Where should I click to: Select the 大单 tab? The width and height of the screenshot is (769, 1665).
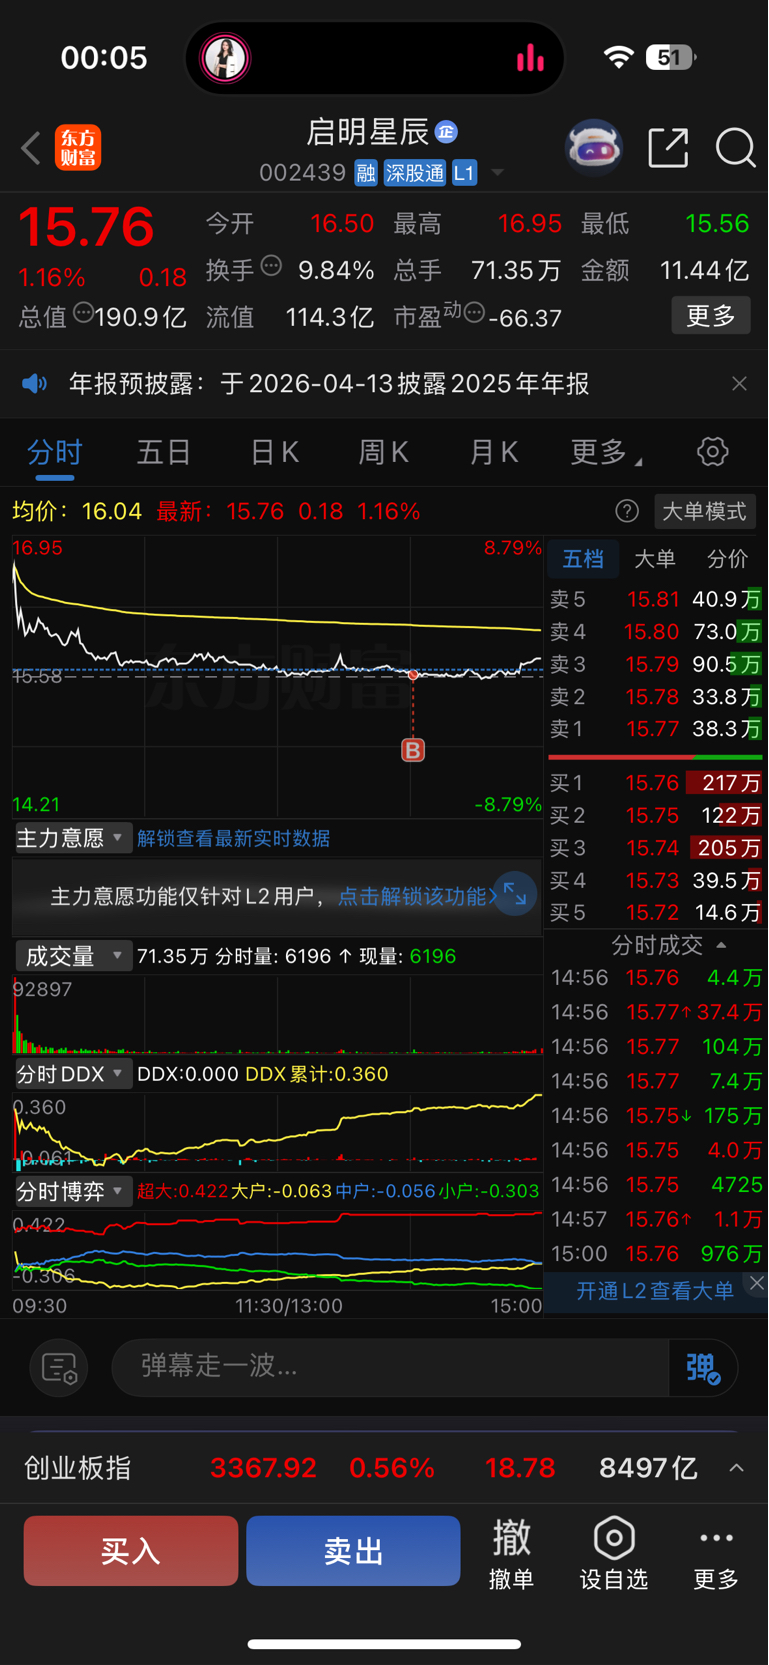pyautogui.click(x=655, y=559)
